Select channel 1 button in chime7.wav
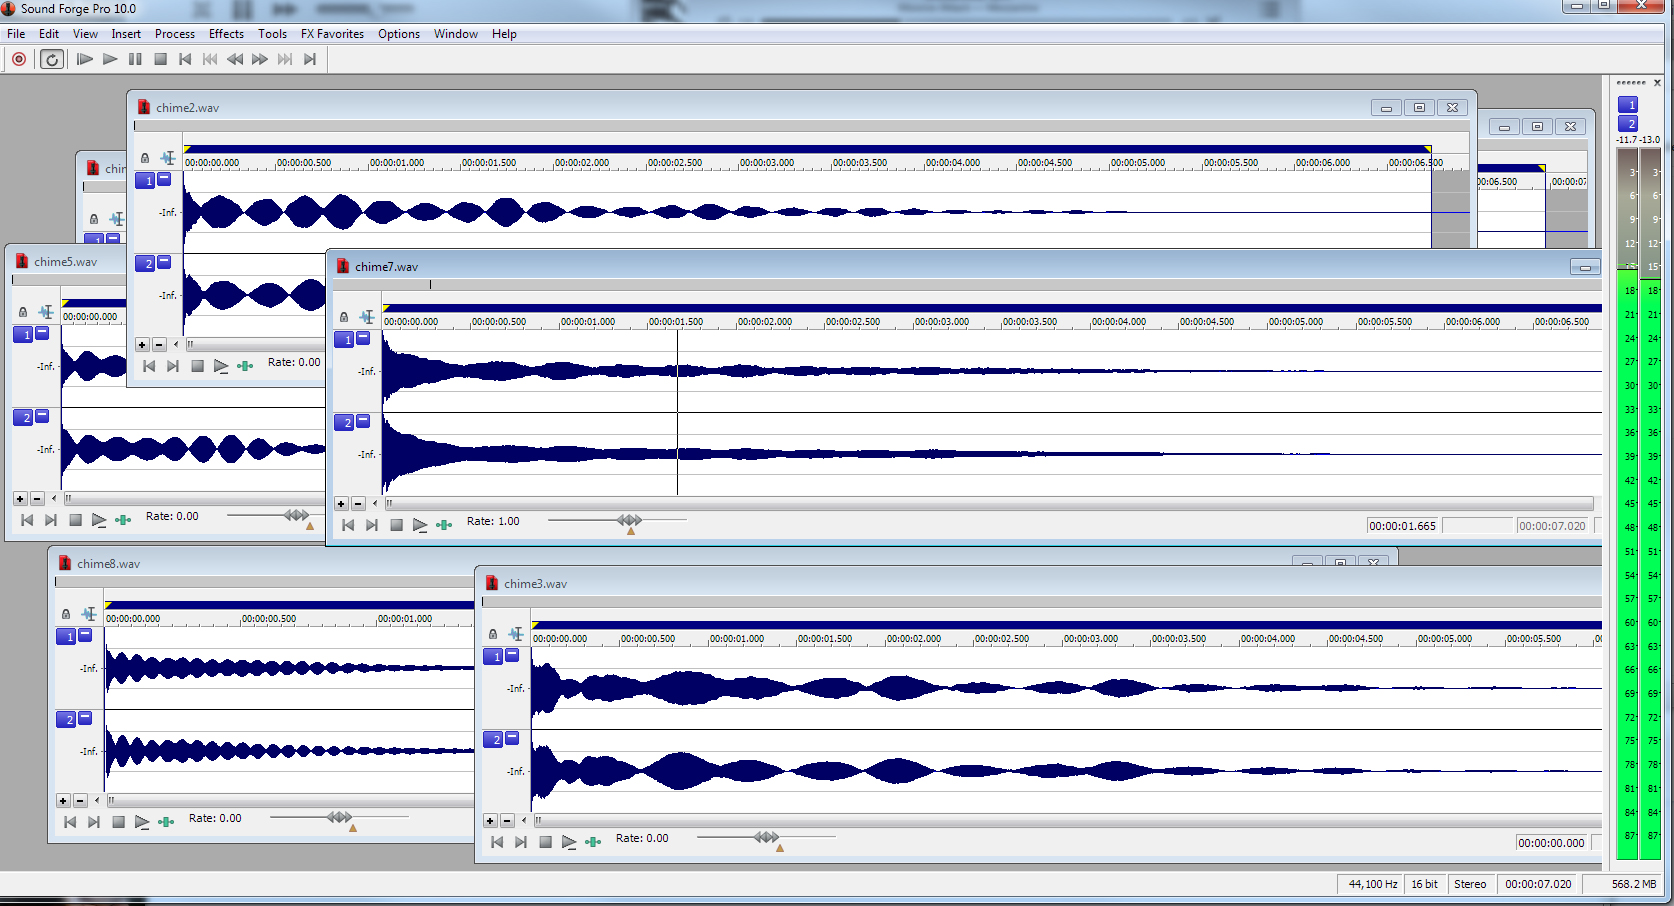 pos(345,340)
